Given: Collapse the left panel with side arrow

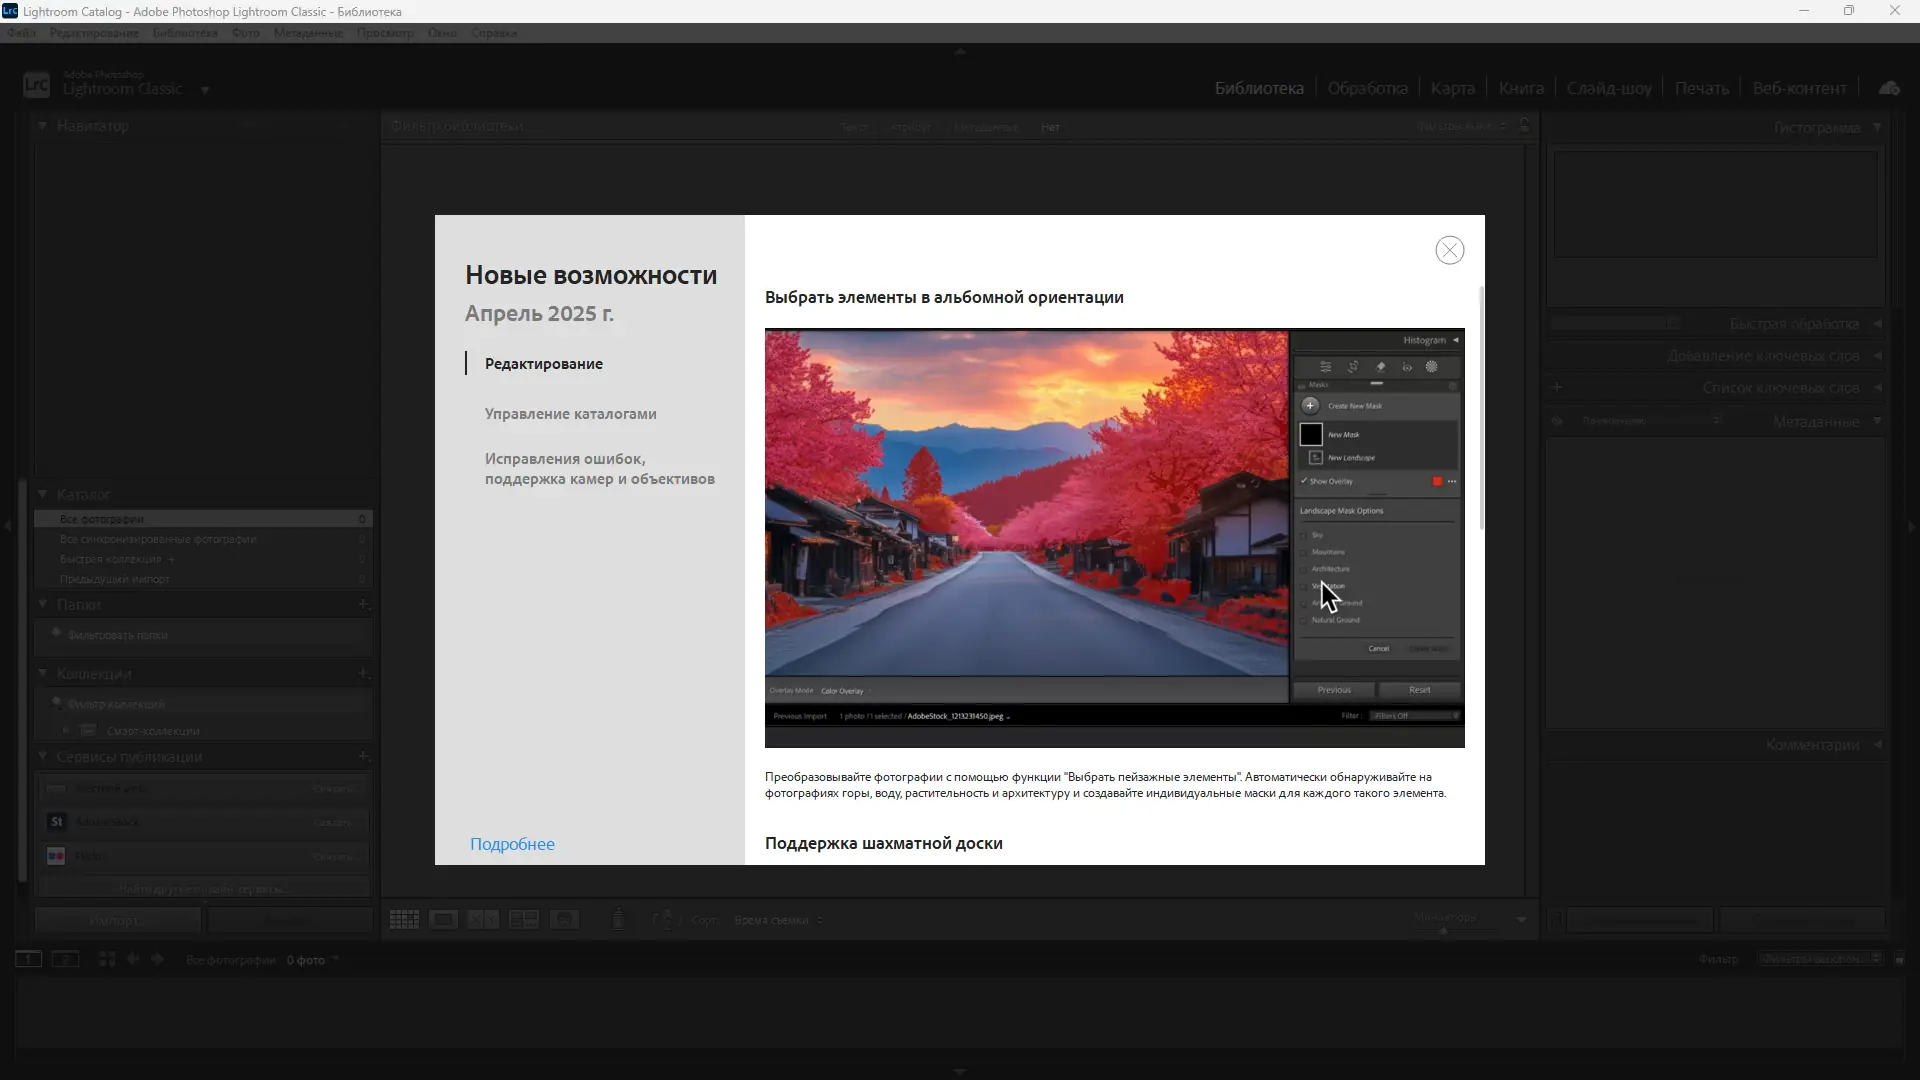Looking at the screenshot, I should tap(7, 525).
